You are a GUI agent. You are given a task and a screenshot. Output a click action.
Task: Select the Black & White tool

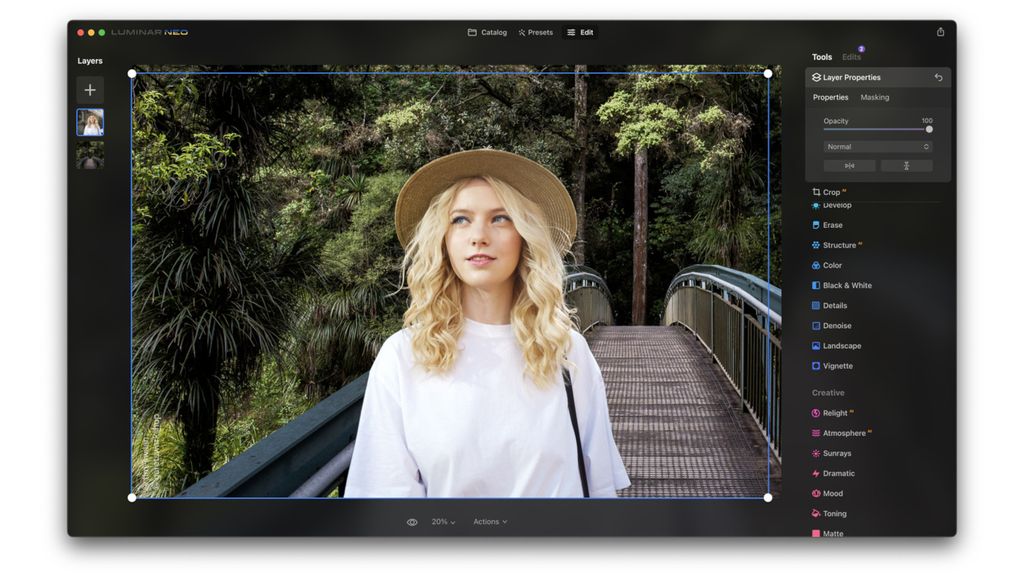pos(847,285)
